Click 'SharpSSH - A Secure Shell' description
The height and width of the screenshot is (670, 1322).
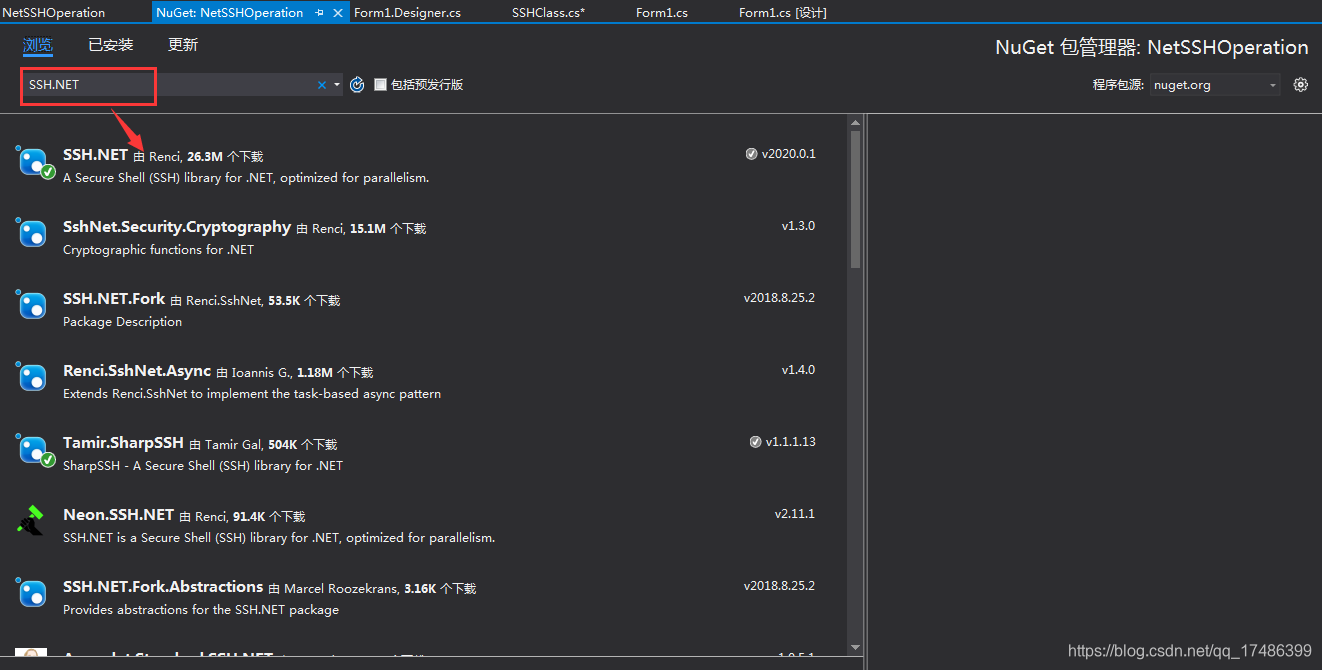(203, 466)
